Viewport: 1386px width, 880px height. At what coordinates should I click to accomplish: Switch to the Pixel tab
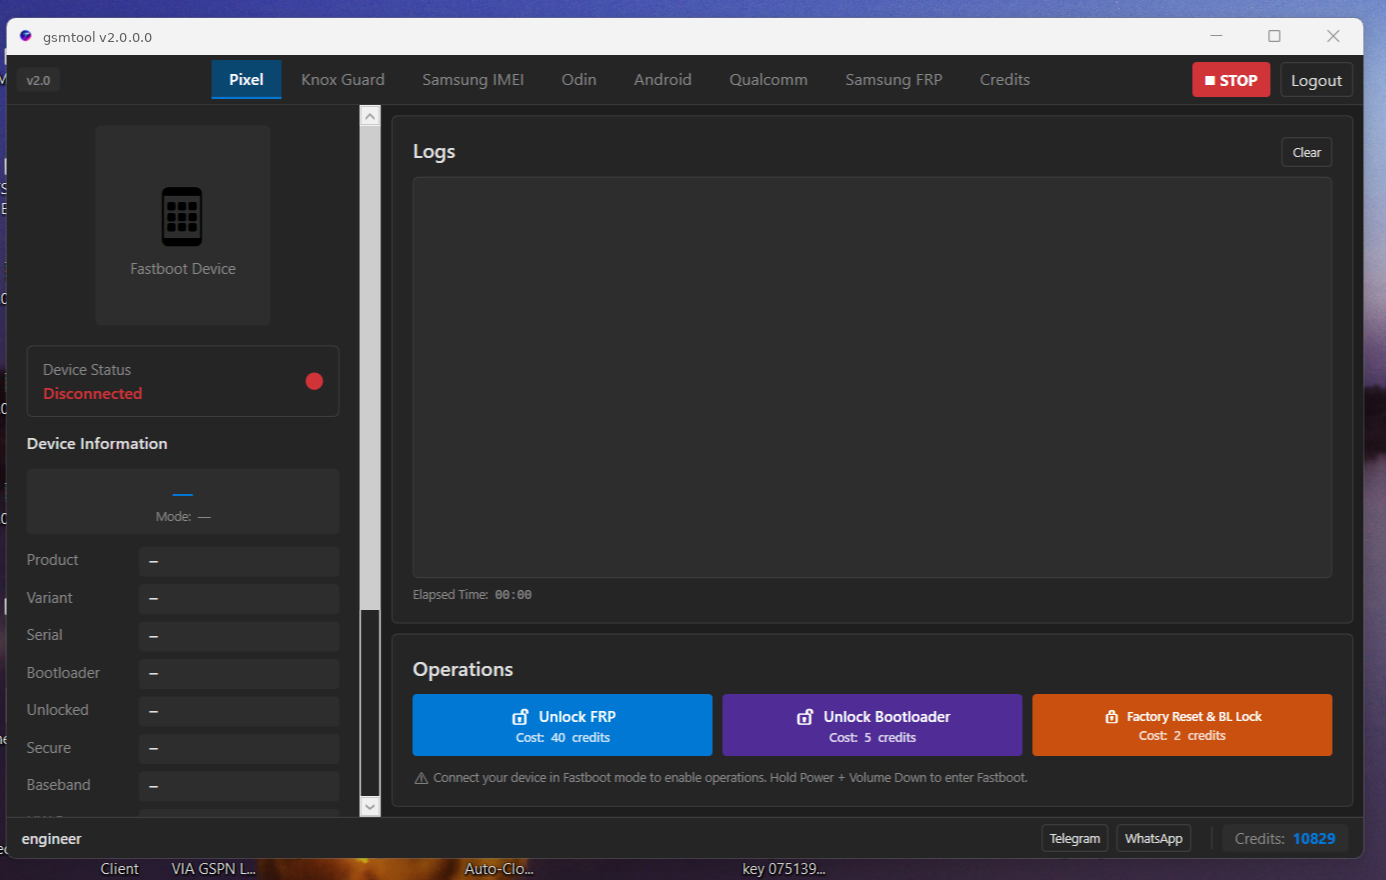point(246,80)
